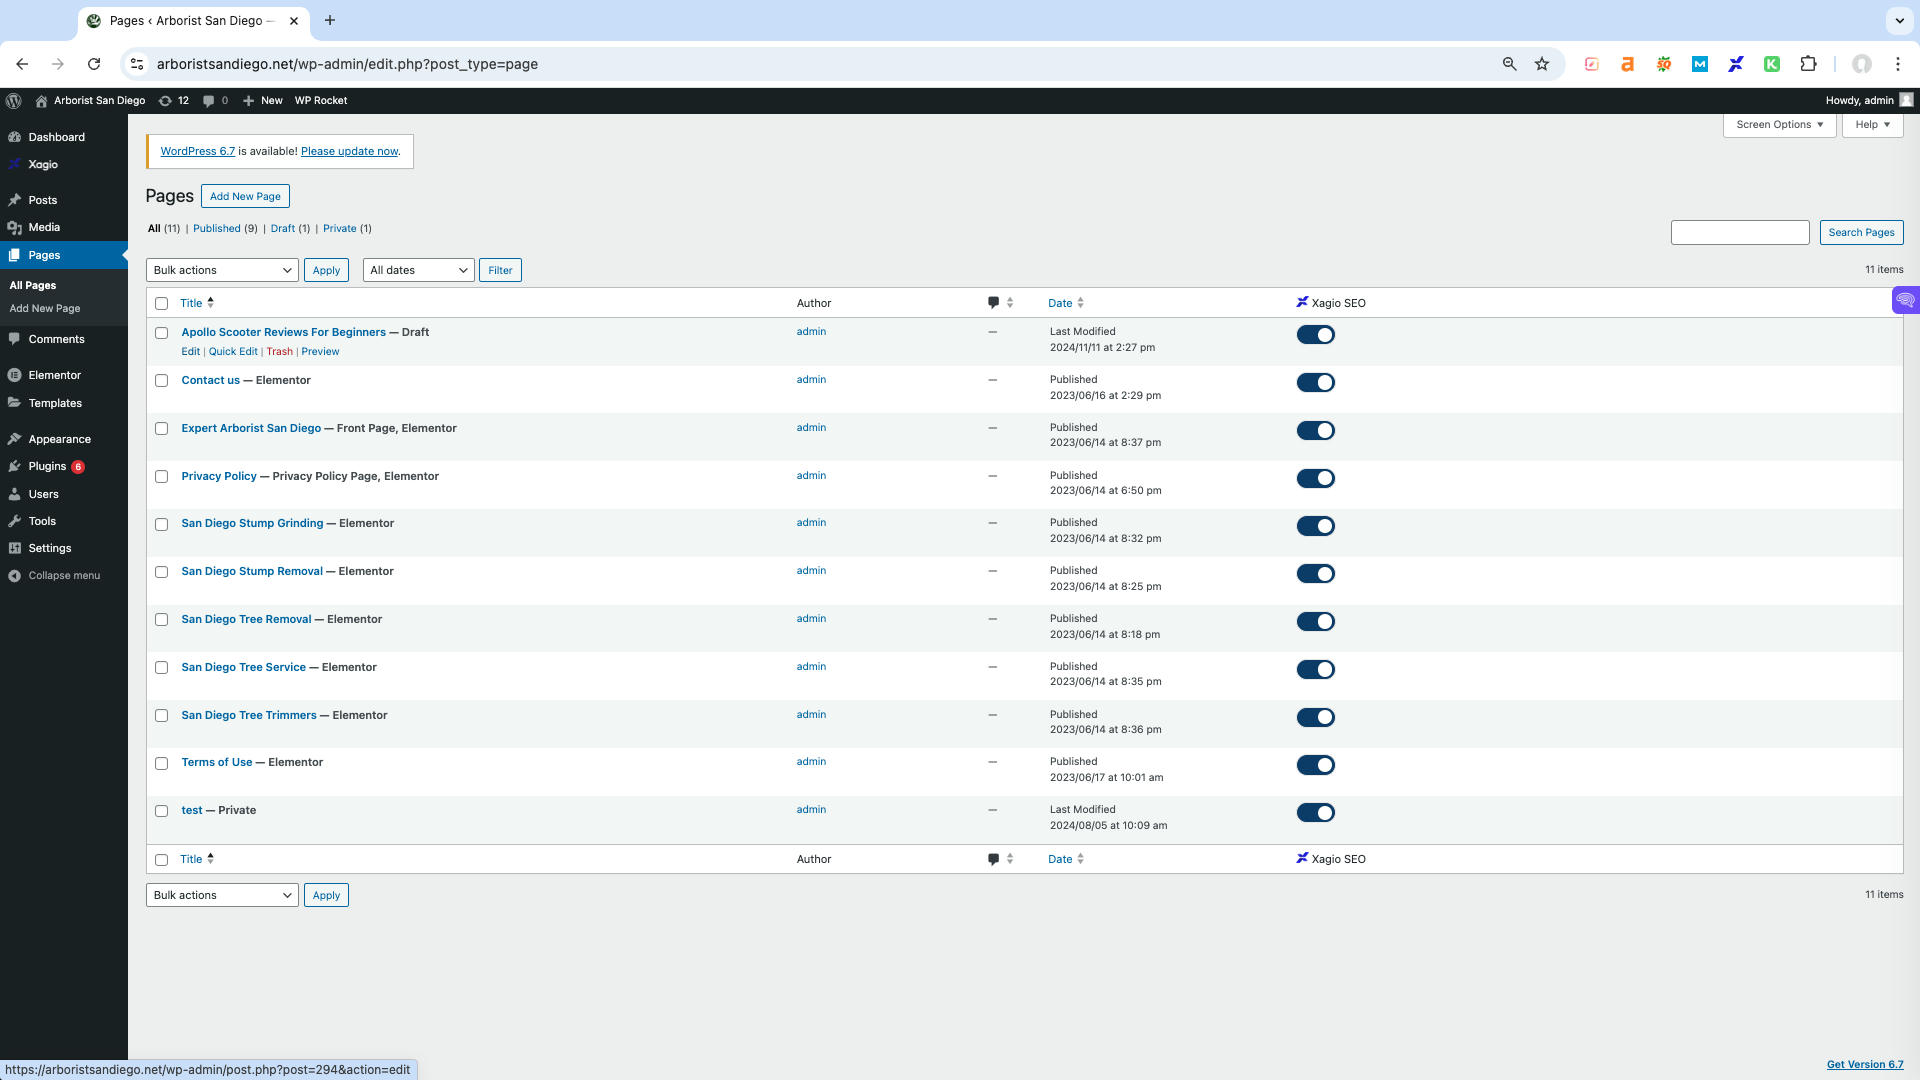The image size is (1920, 1080).
Task: Check the Expert Arborist San Diego row
Action: pos(161,429)
